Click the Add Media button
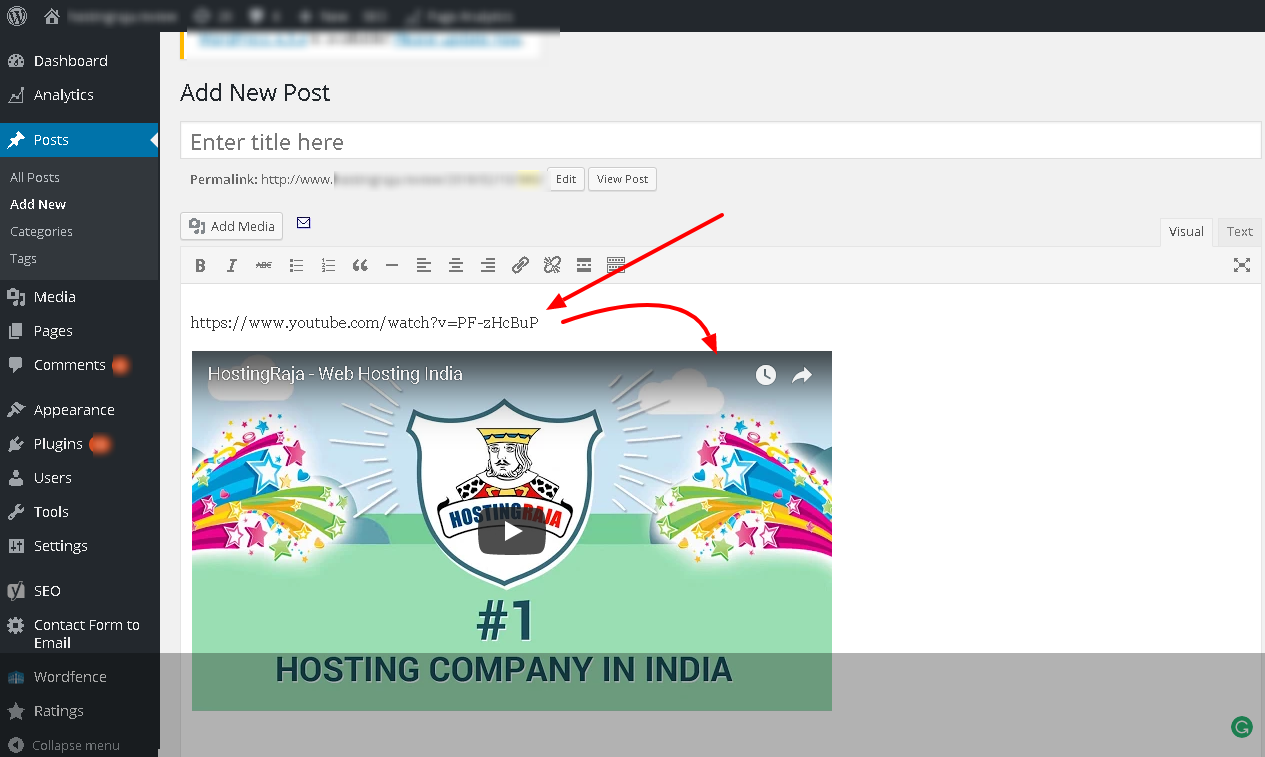Screen dimensions: 1265x757 click(x=232, y=226)
